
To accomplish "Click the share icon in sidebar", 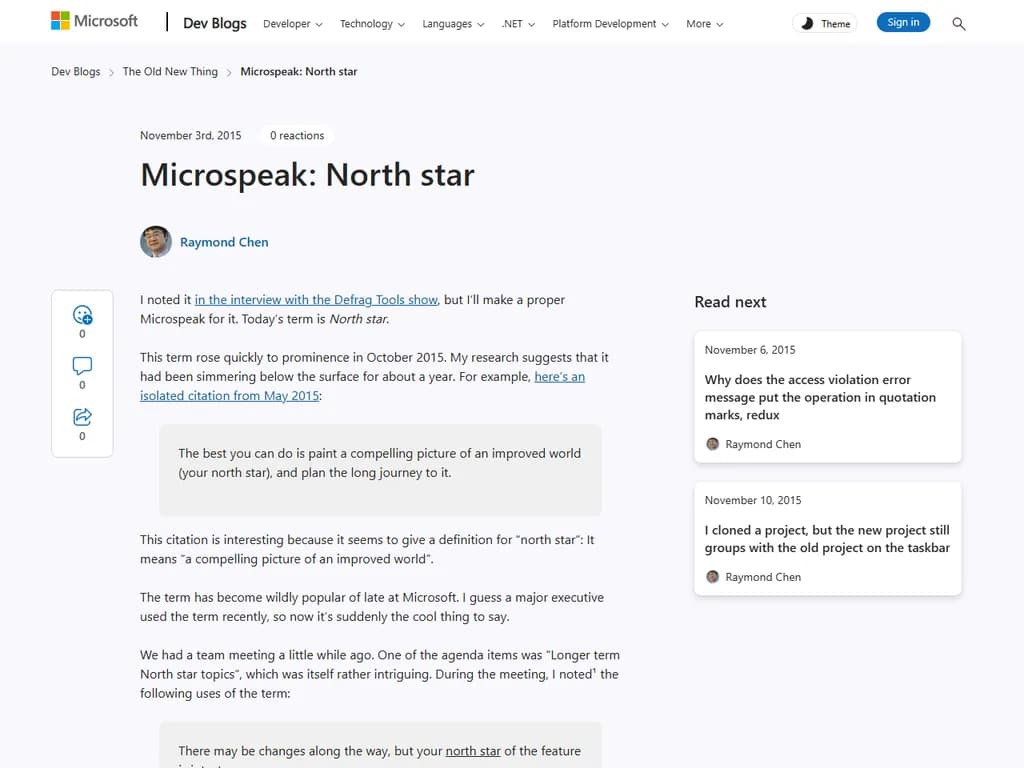I will pyautogui.click(x=82, y=417).
